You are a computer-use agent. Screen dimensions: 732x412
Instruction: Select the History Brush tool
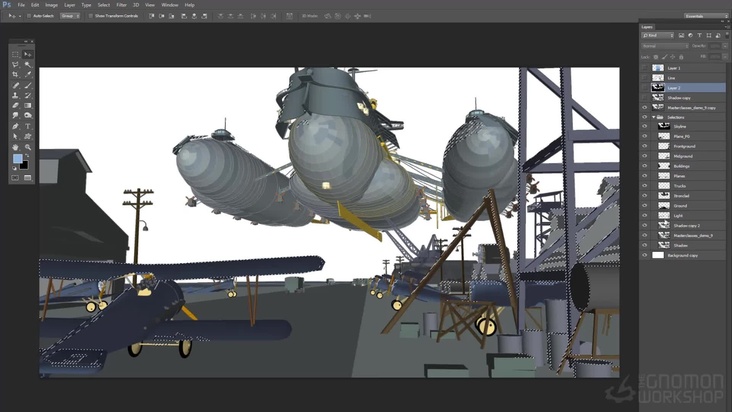(28, 95)
